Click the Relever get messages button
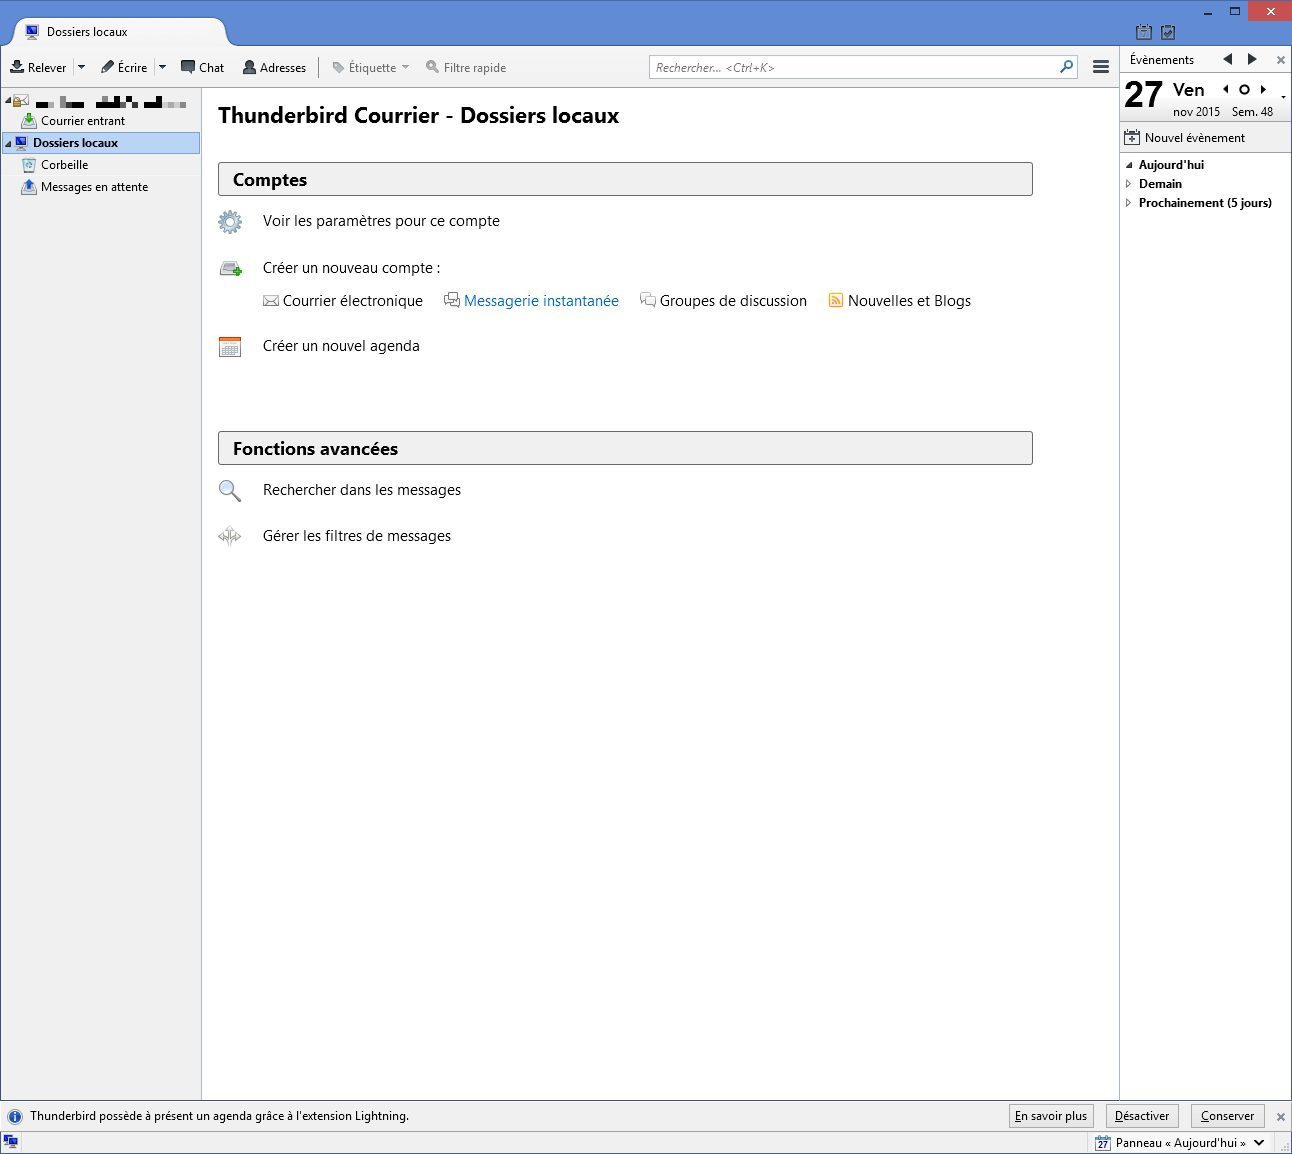The image size is (1292, 1154). tap(38, 68)
